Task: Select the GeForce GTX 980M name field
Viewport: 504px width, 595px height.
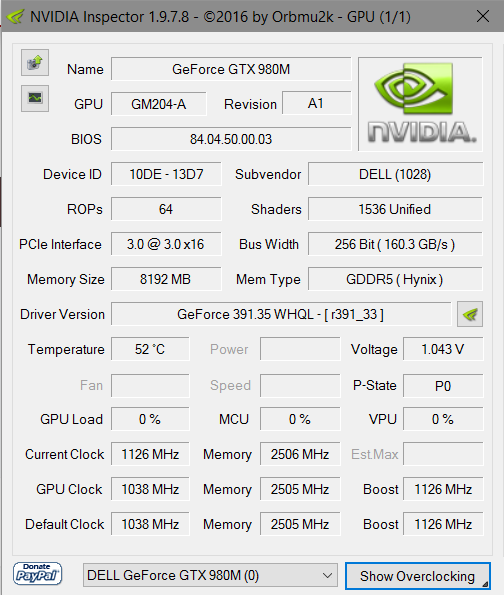Action: click(231, 69)
